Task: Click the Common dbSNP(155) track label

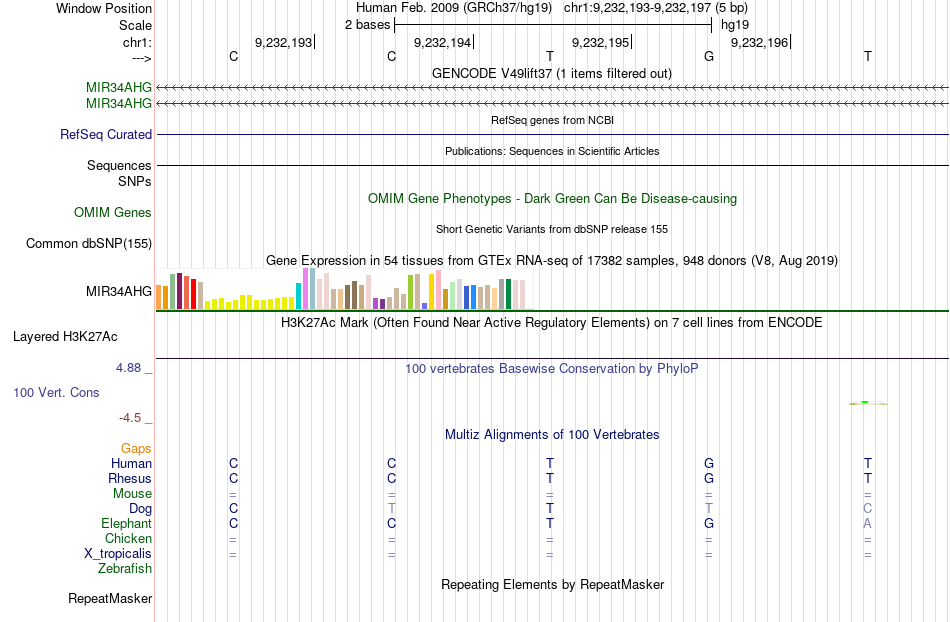Action: point(89,243)
